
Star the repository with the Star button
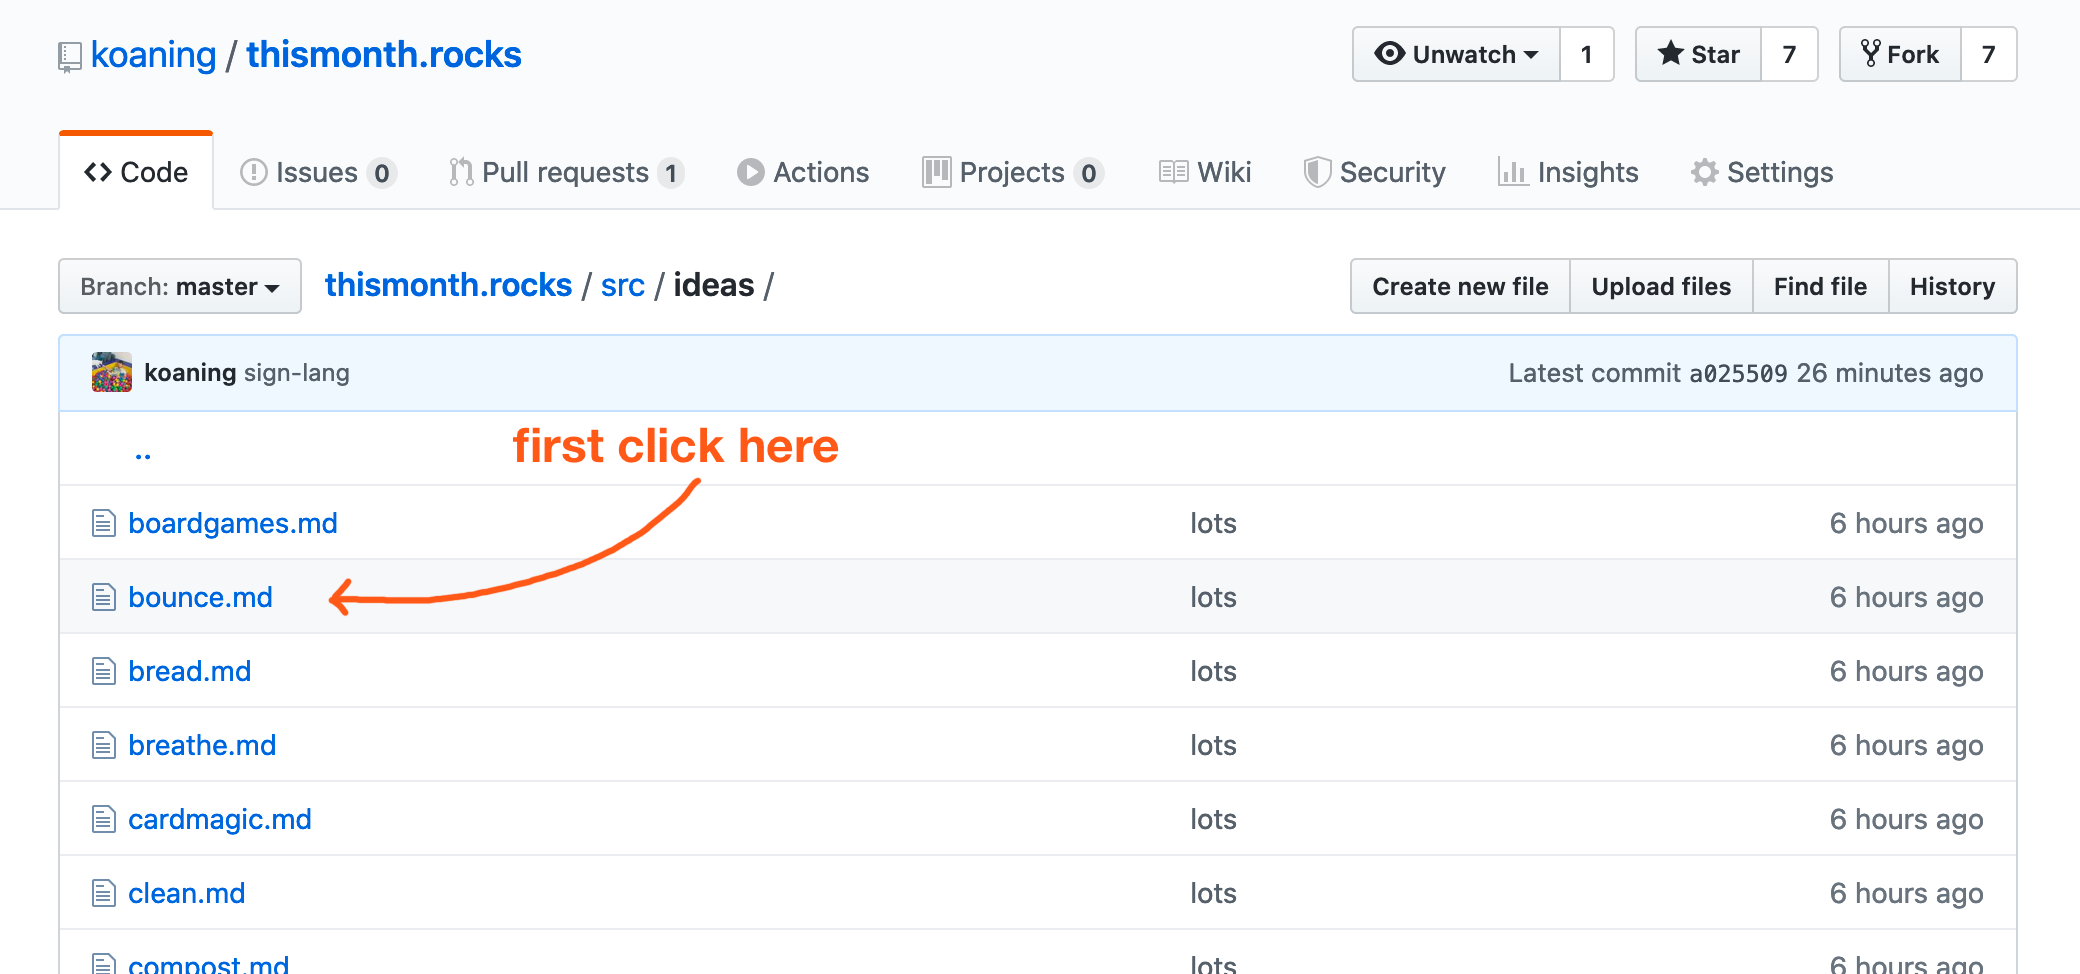pyautogui.click(x=1698, y=54)
